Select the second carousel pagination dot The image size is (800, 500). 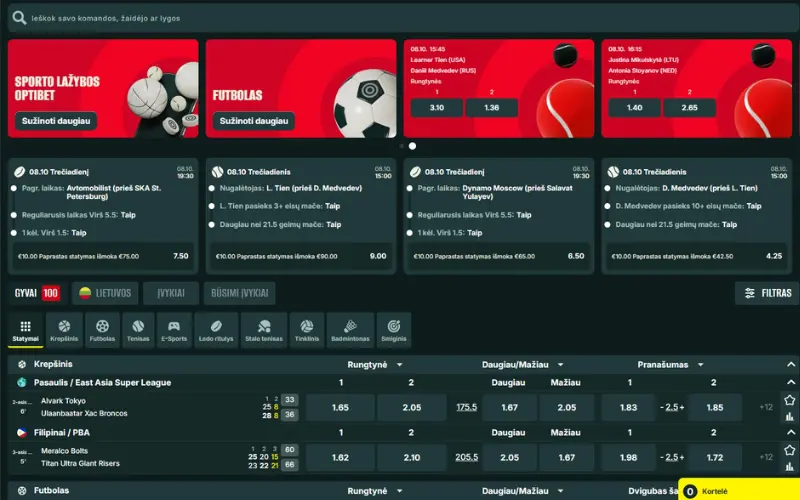tap(412, 146)
